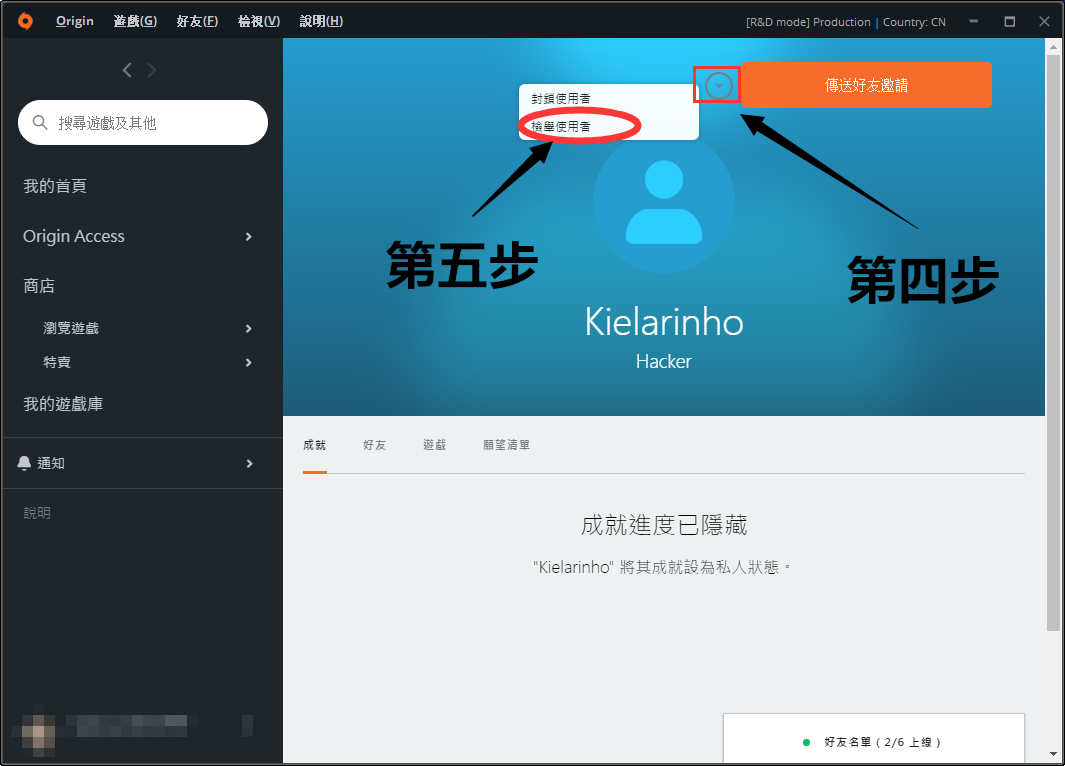Open 商店 in the sidebar
This screenshot has height=766, width=1065.
[x=39, y=286]
